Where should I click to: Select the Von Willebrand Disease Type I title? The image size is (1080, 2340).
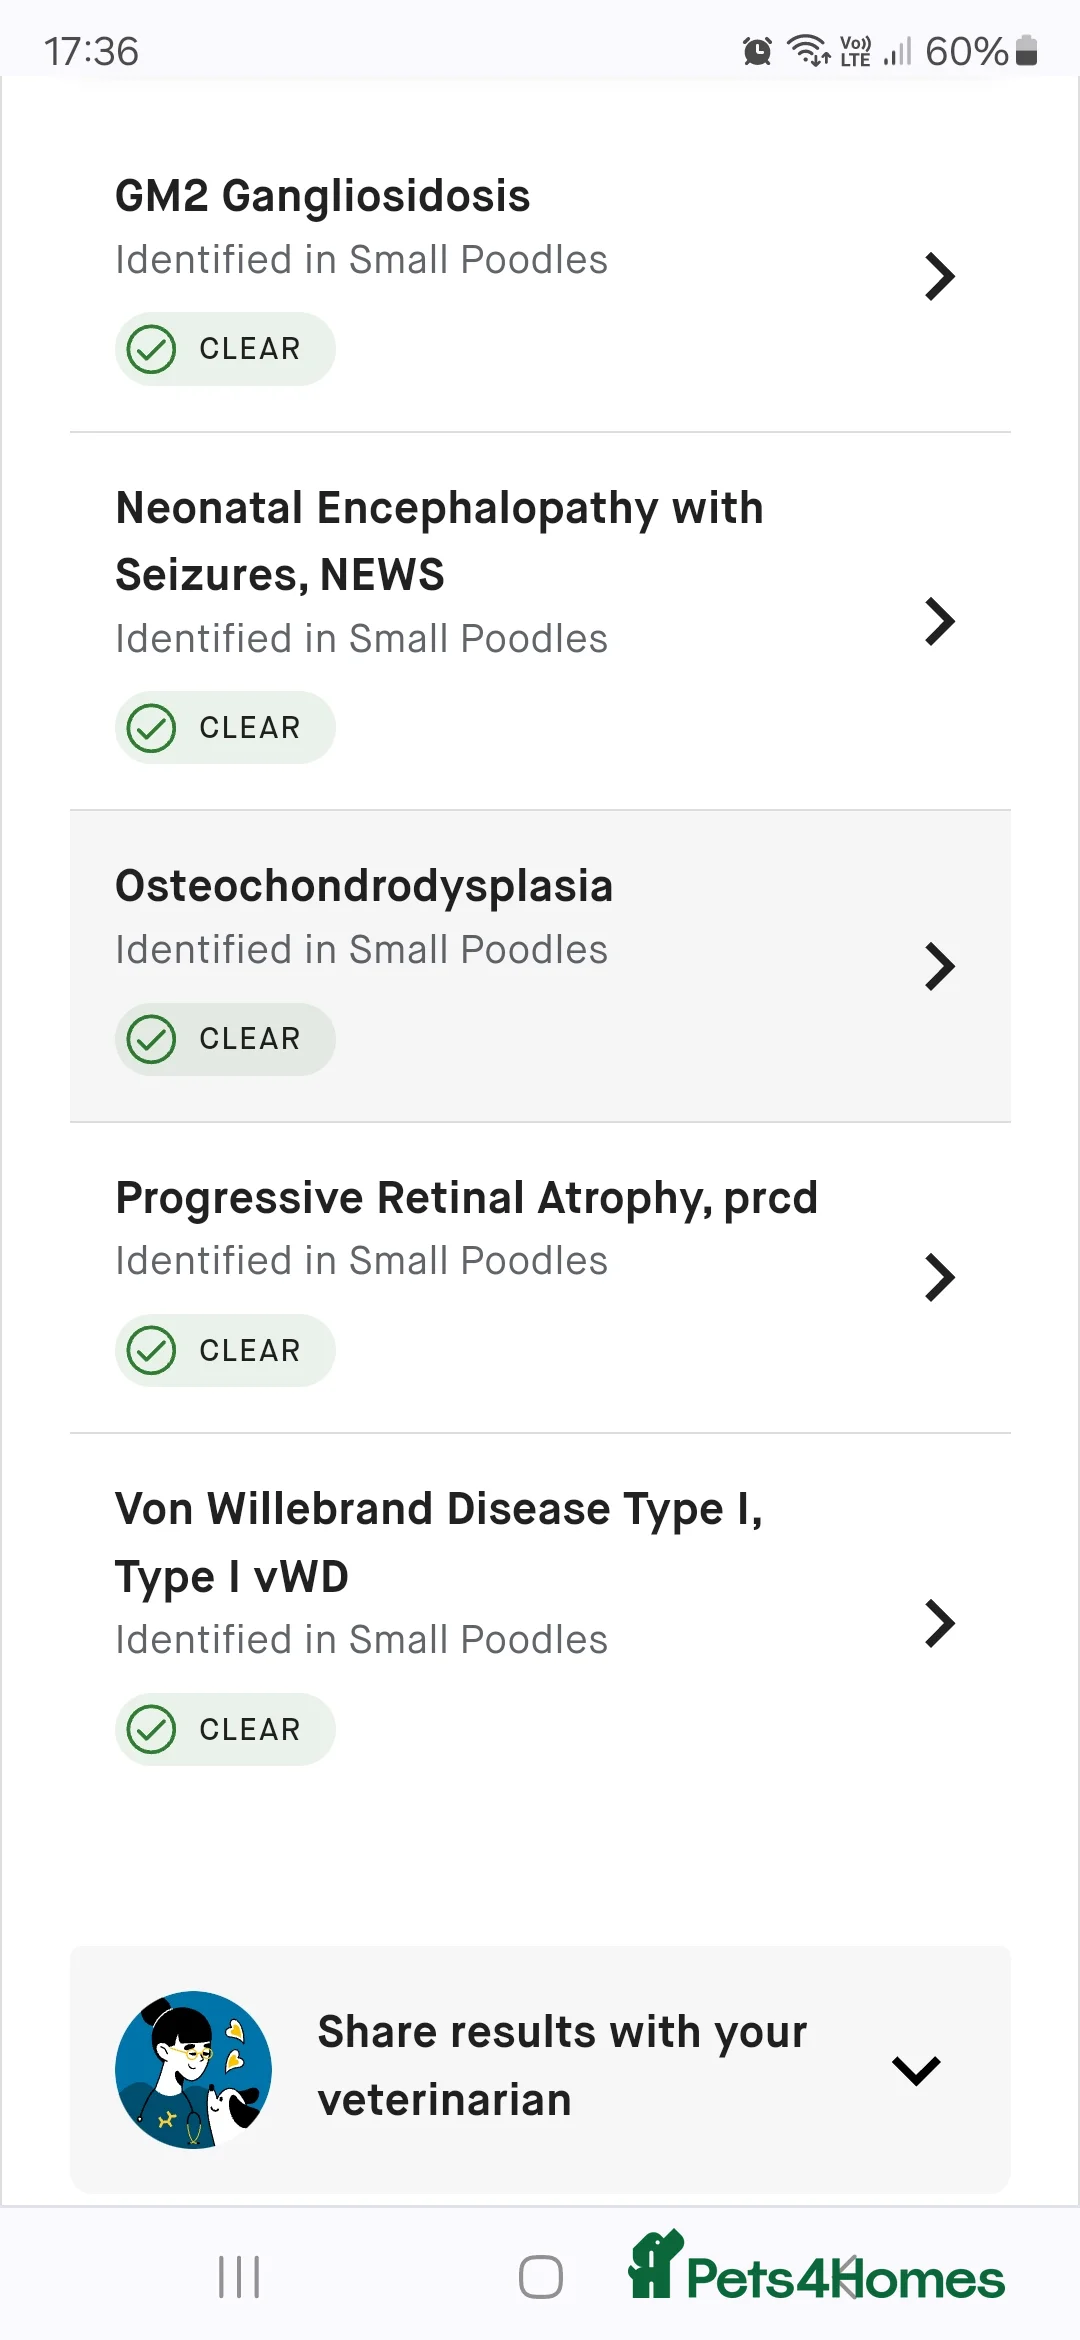point(438,1542)
